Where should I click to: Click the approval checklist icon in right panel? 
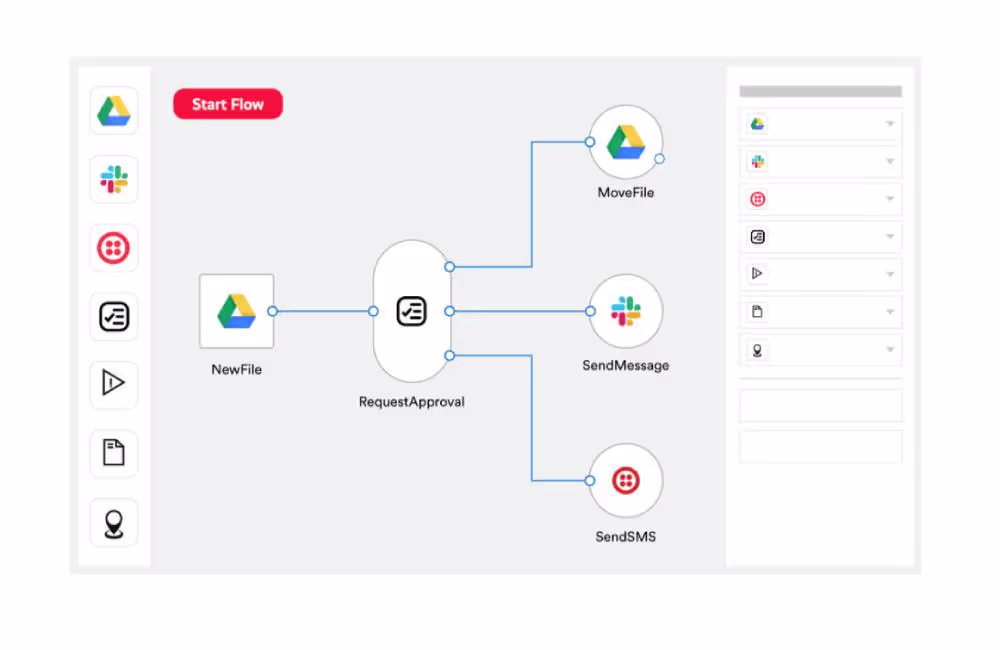[x=758, y=237]
